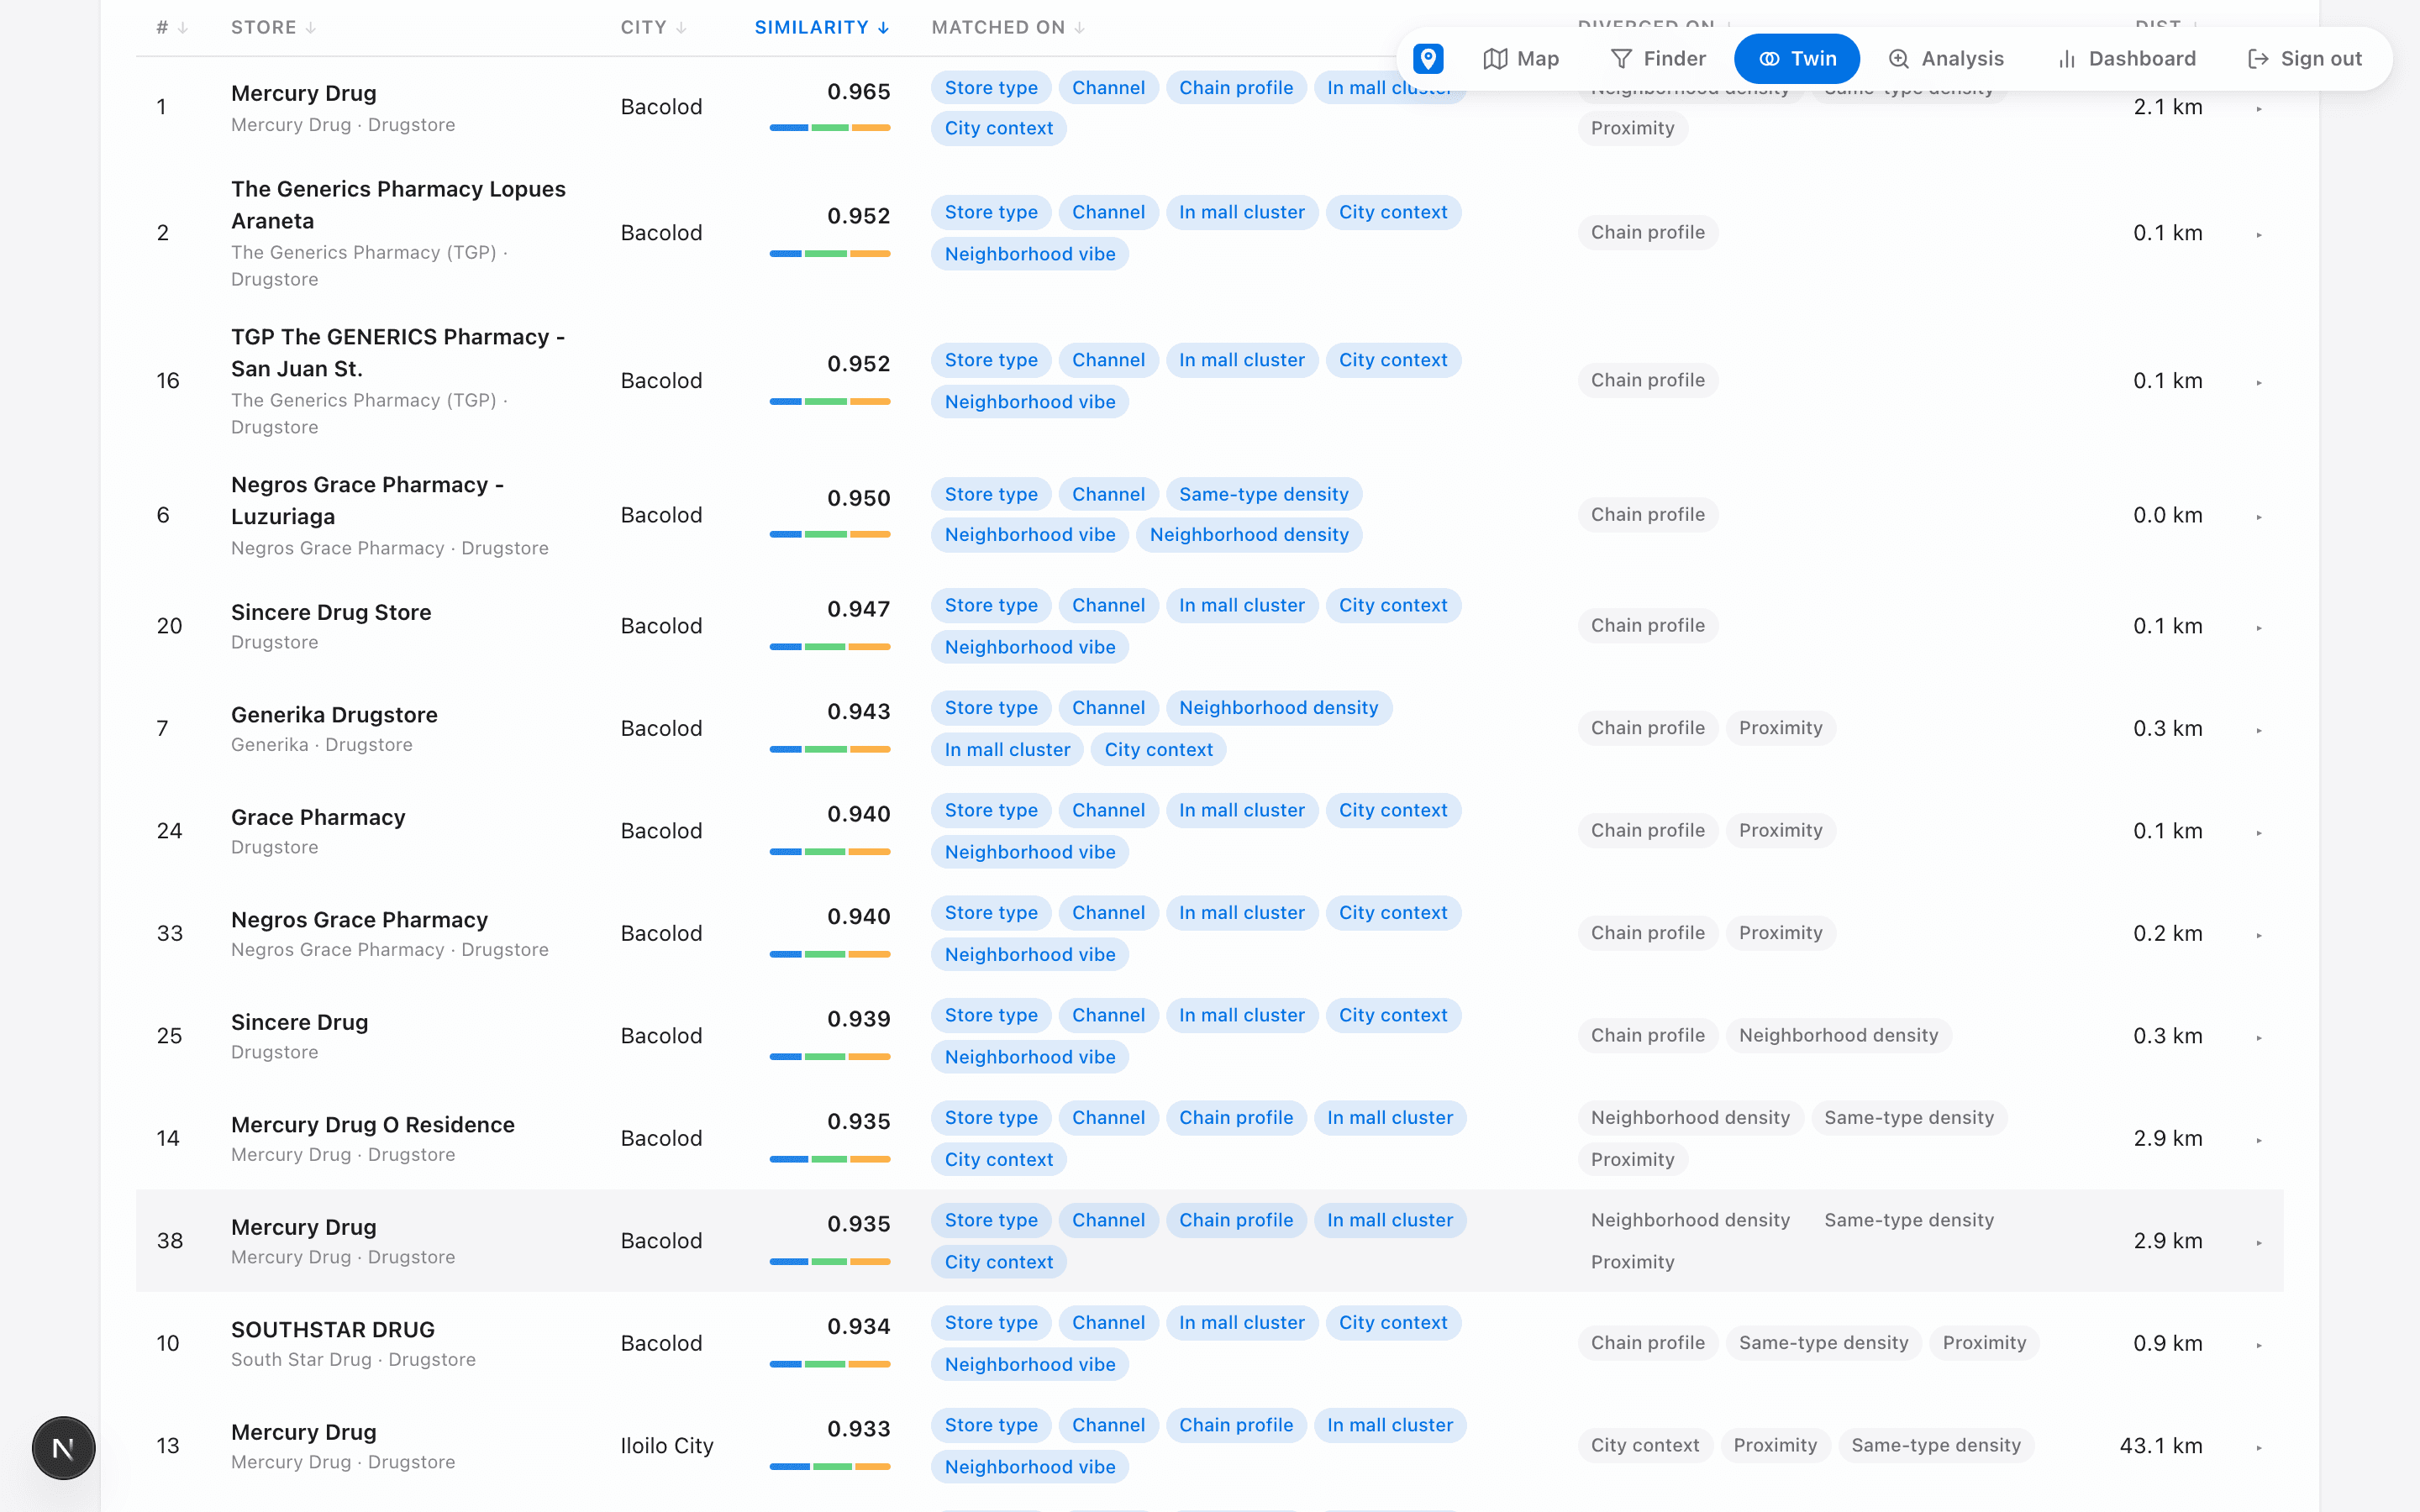
Task: Click grey Neighborhood density chip in row 25
Action: [1839, 1035]
